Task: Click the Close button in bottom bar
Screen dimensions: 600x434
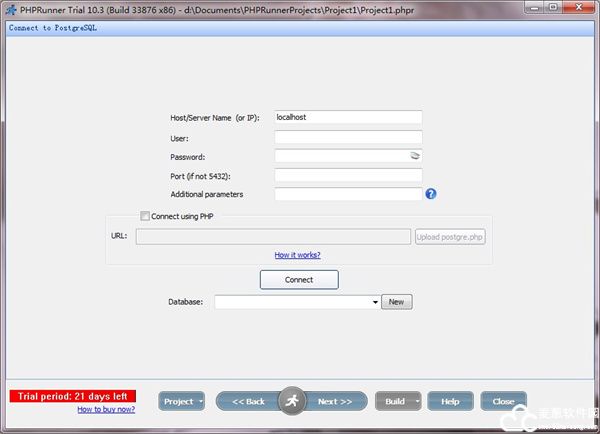Action: [x=504, y=401]
